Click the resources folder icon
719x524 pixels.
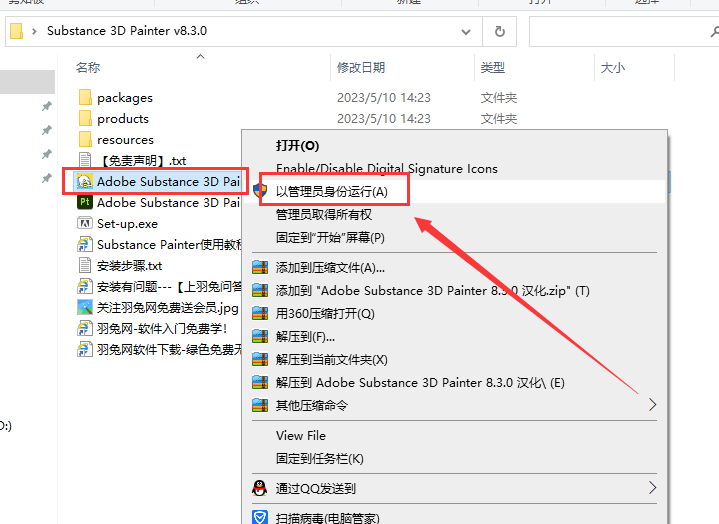pyautogui.click(x=85, y=139)
